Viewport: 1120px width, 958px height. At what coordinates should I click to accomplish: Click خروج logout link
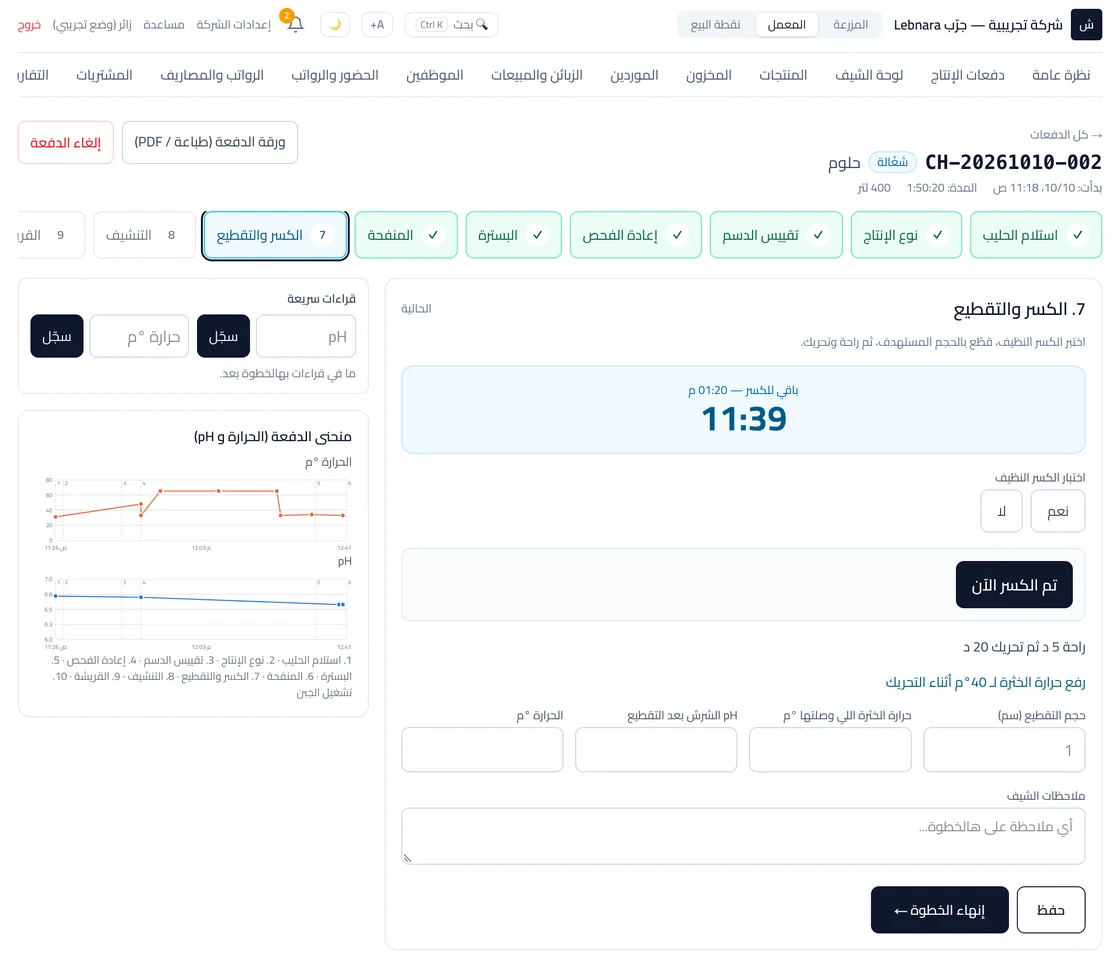tap(29, 25)
